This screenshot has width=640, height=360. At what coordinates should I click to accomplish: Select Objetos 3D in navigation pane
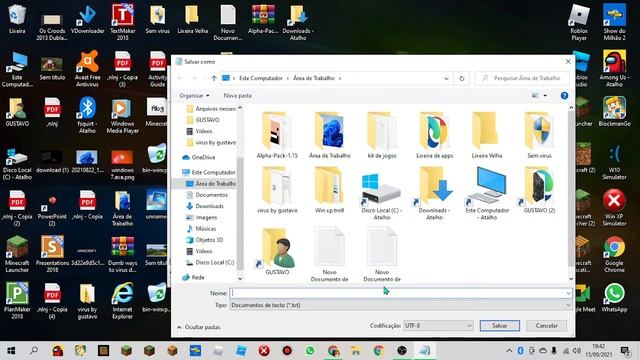coord(204,240)
